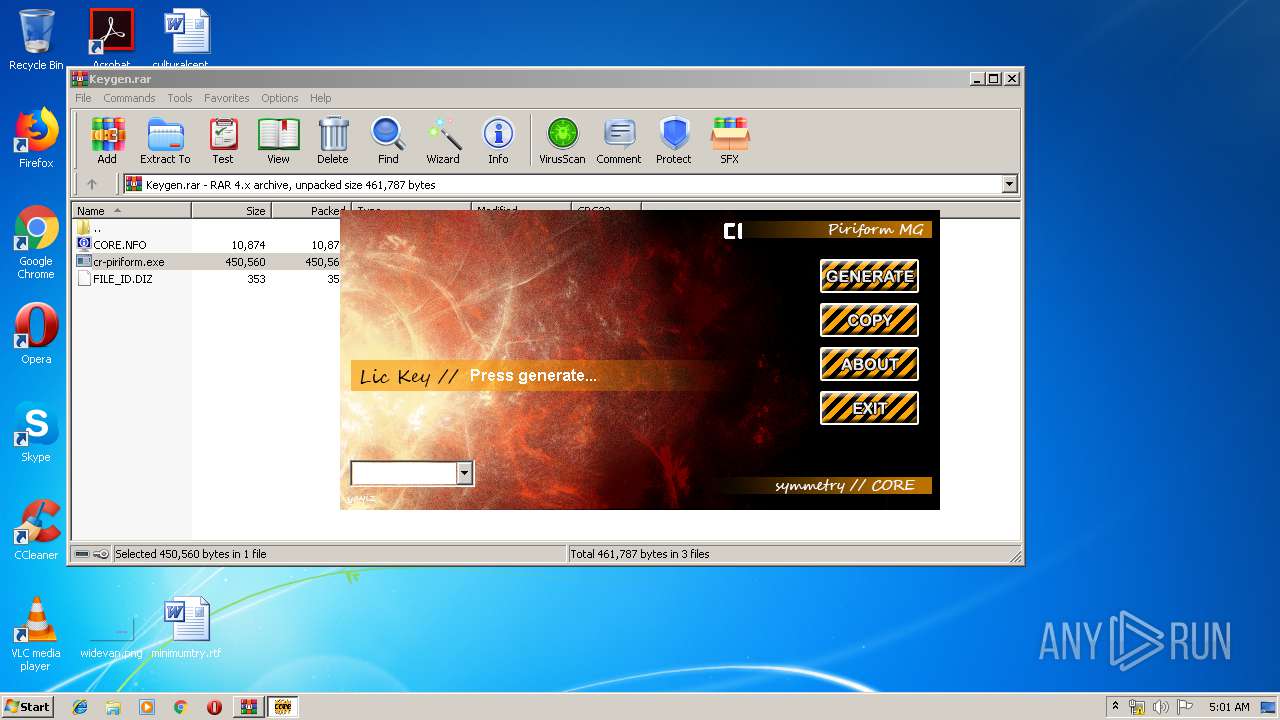Click the Google Chrome desktop icon
This screenshot has height=720, width=1280.
click(x=36, y=242)
